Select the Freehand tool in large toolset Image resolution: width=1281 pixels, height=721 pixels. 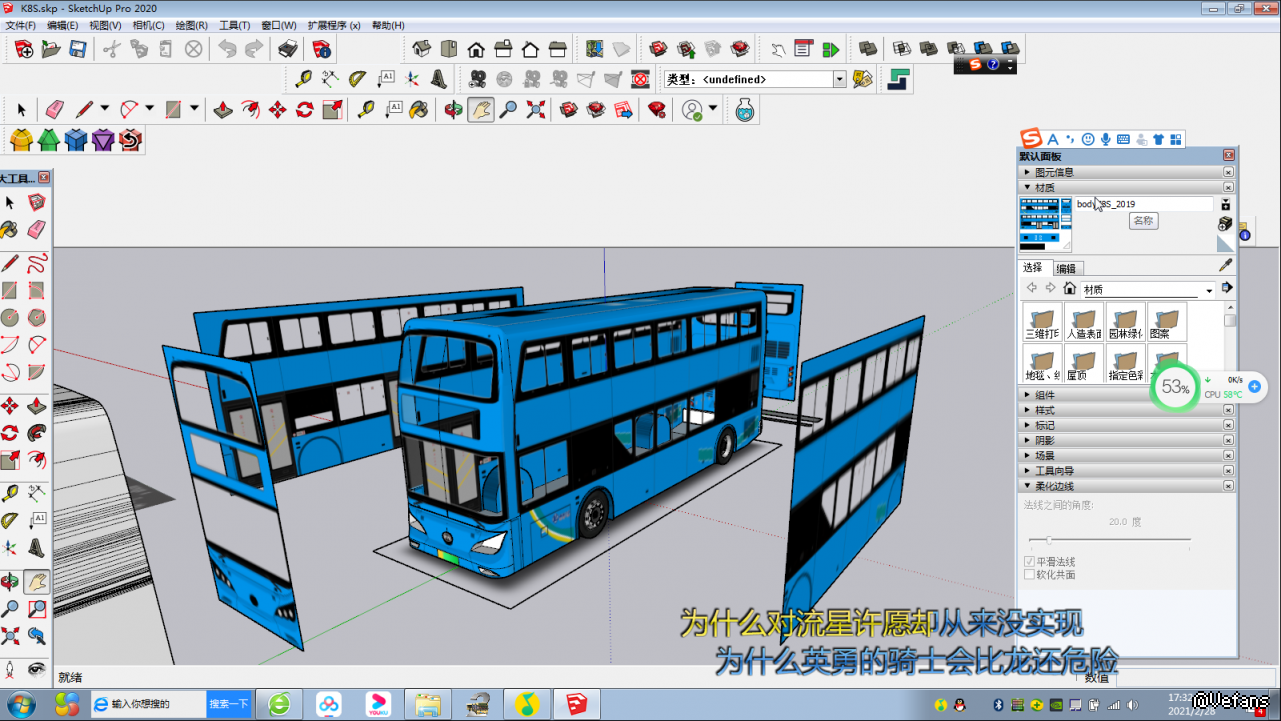tap(37, 264)
